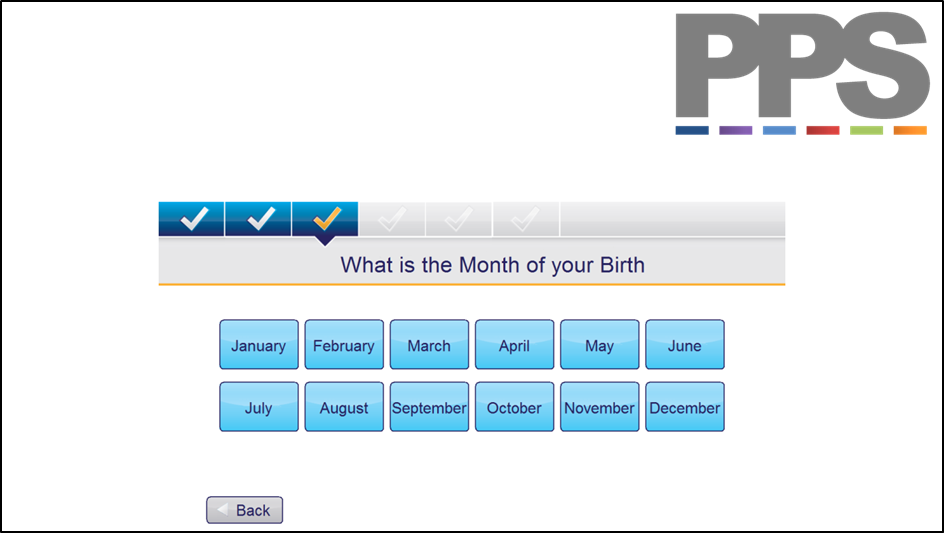Click the PPS logo
The height and width of the screenshot is (533, 944).
[x=802, y=73]
